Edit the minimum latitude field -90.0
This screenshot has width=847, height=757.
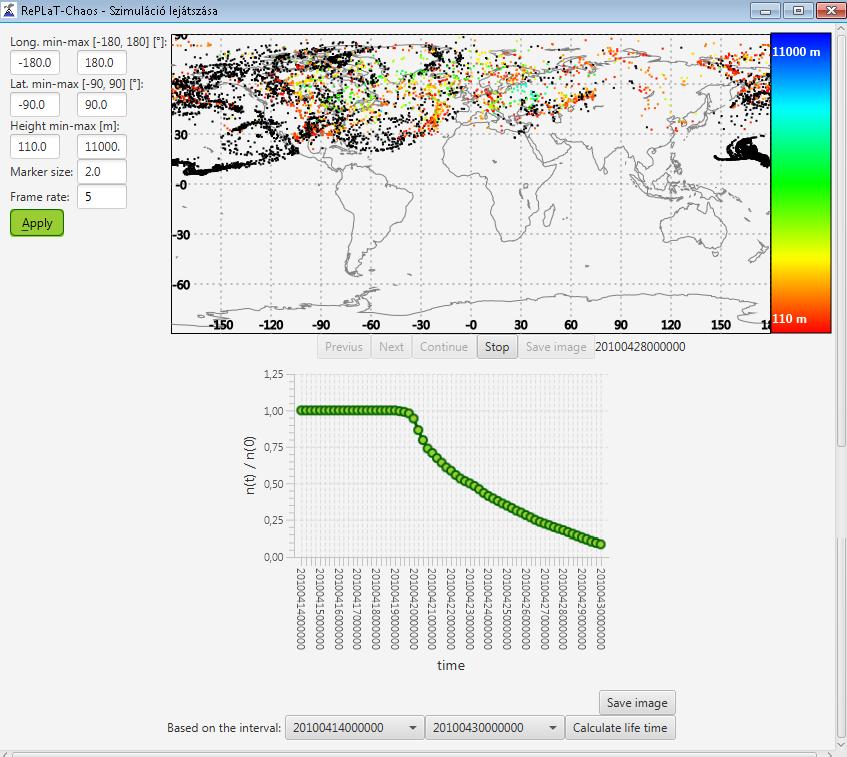tap(35, 105)
